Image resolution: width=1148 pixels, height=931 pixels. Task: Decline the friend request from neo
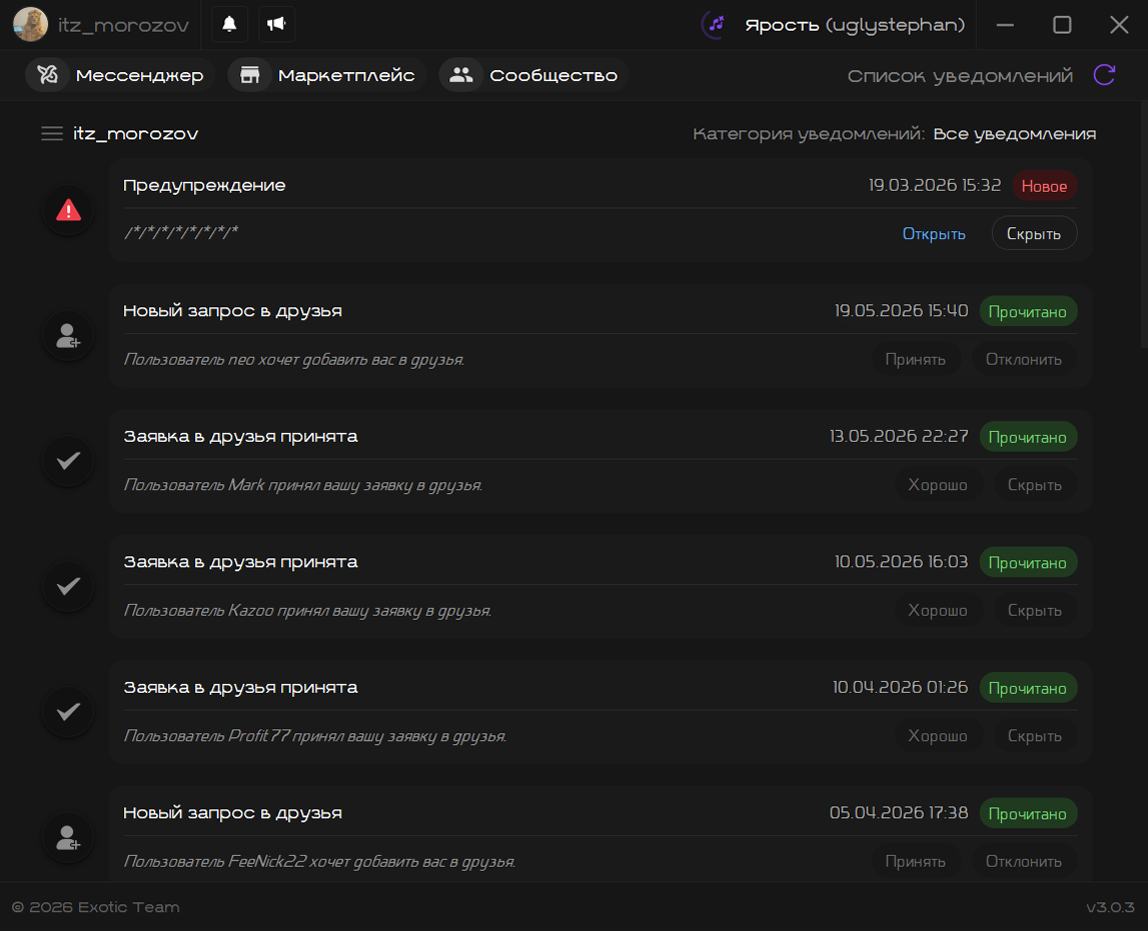click(1024, 359)
